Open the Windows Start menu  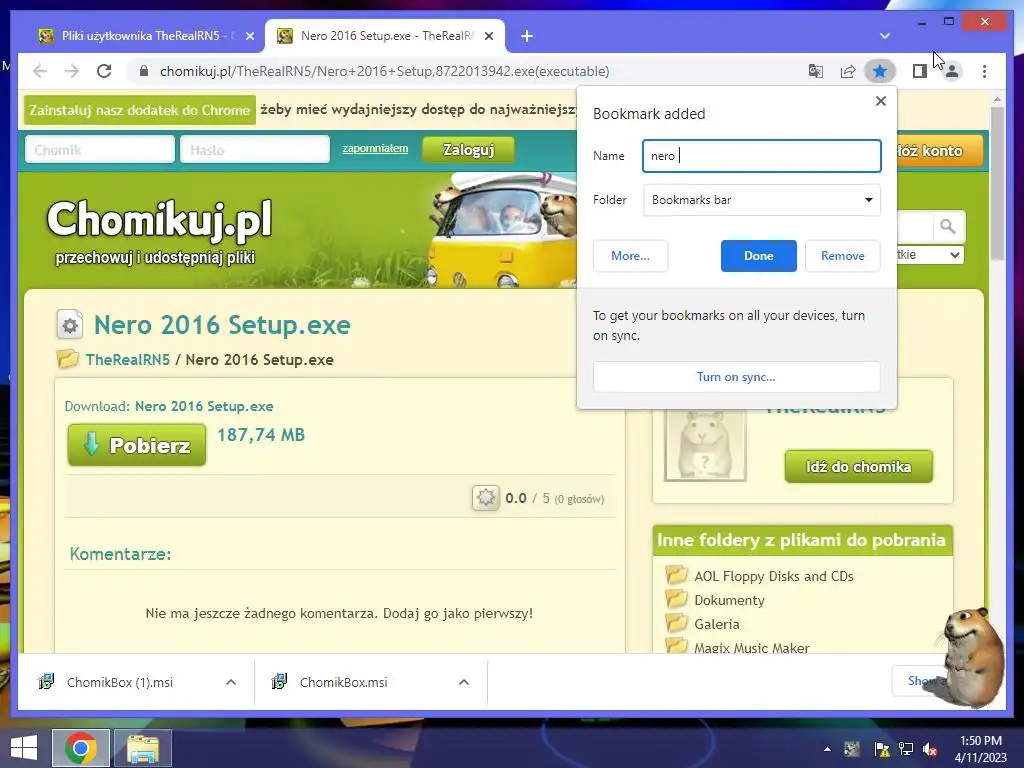(x=24, y=748)
